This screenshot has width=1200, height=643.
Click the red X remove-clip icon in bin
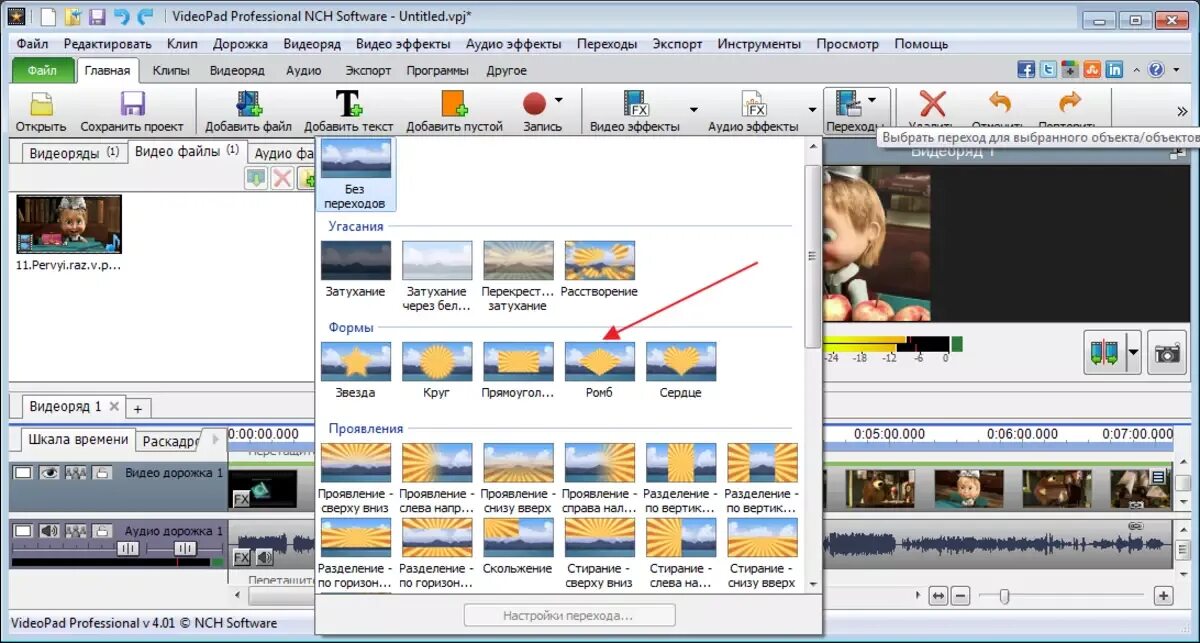tap(283, 178)
